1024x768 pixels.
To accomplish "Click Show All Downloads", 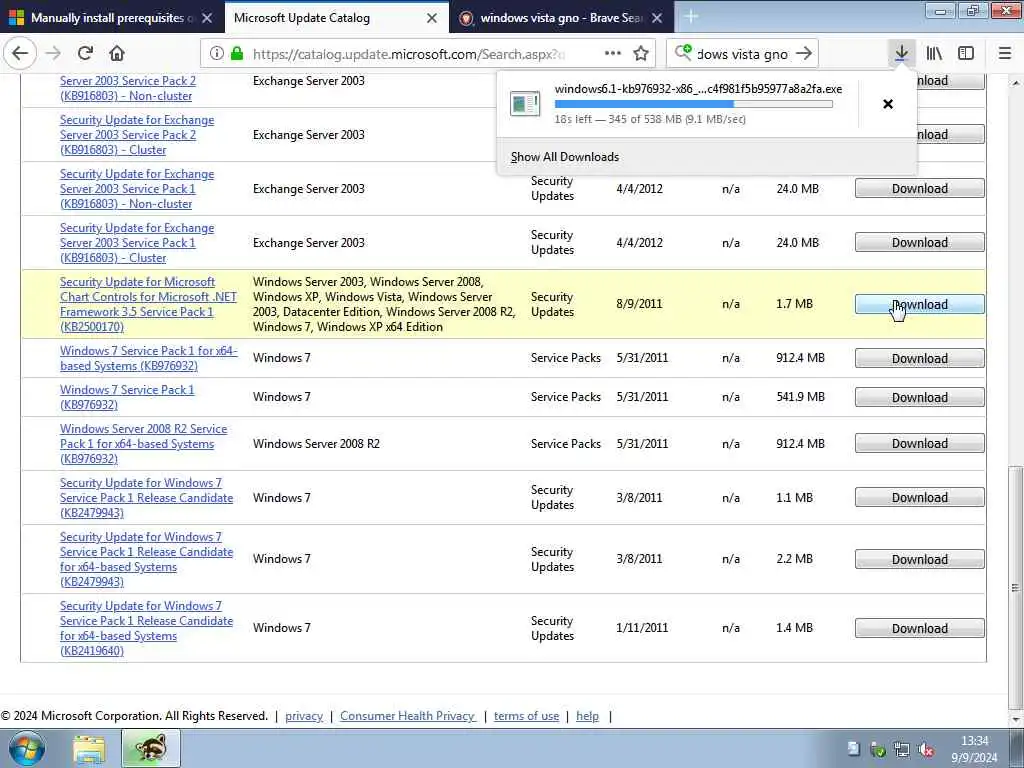I will click(564, 157).
